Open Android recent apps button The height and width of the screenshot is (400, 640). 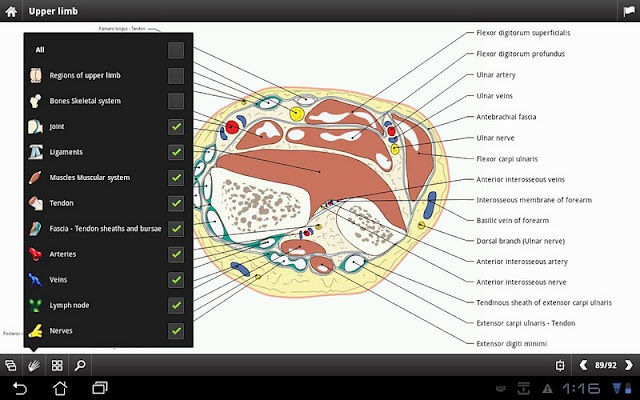pyautogui.click(x=100, y=388)
